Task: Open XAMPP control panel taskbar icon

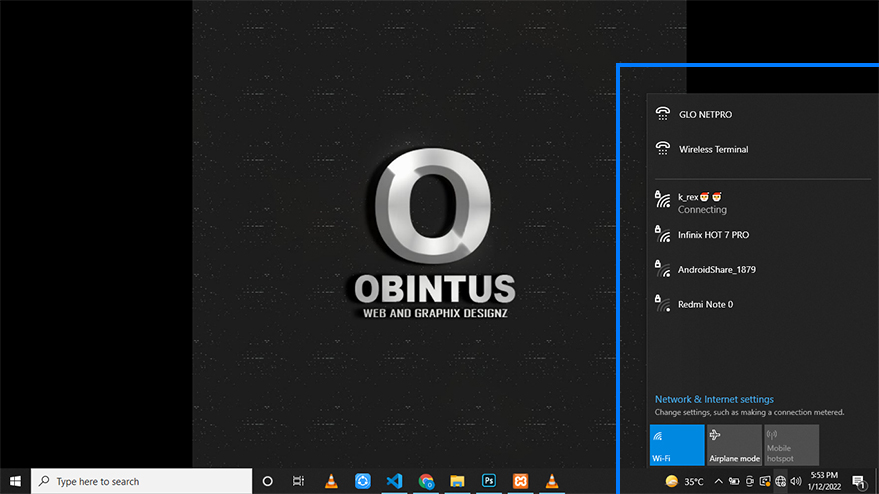Action: point(520,481)
